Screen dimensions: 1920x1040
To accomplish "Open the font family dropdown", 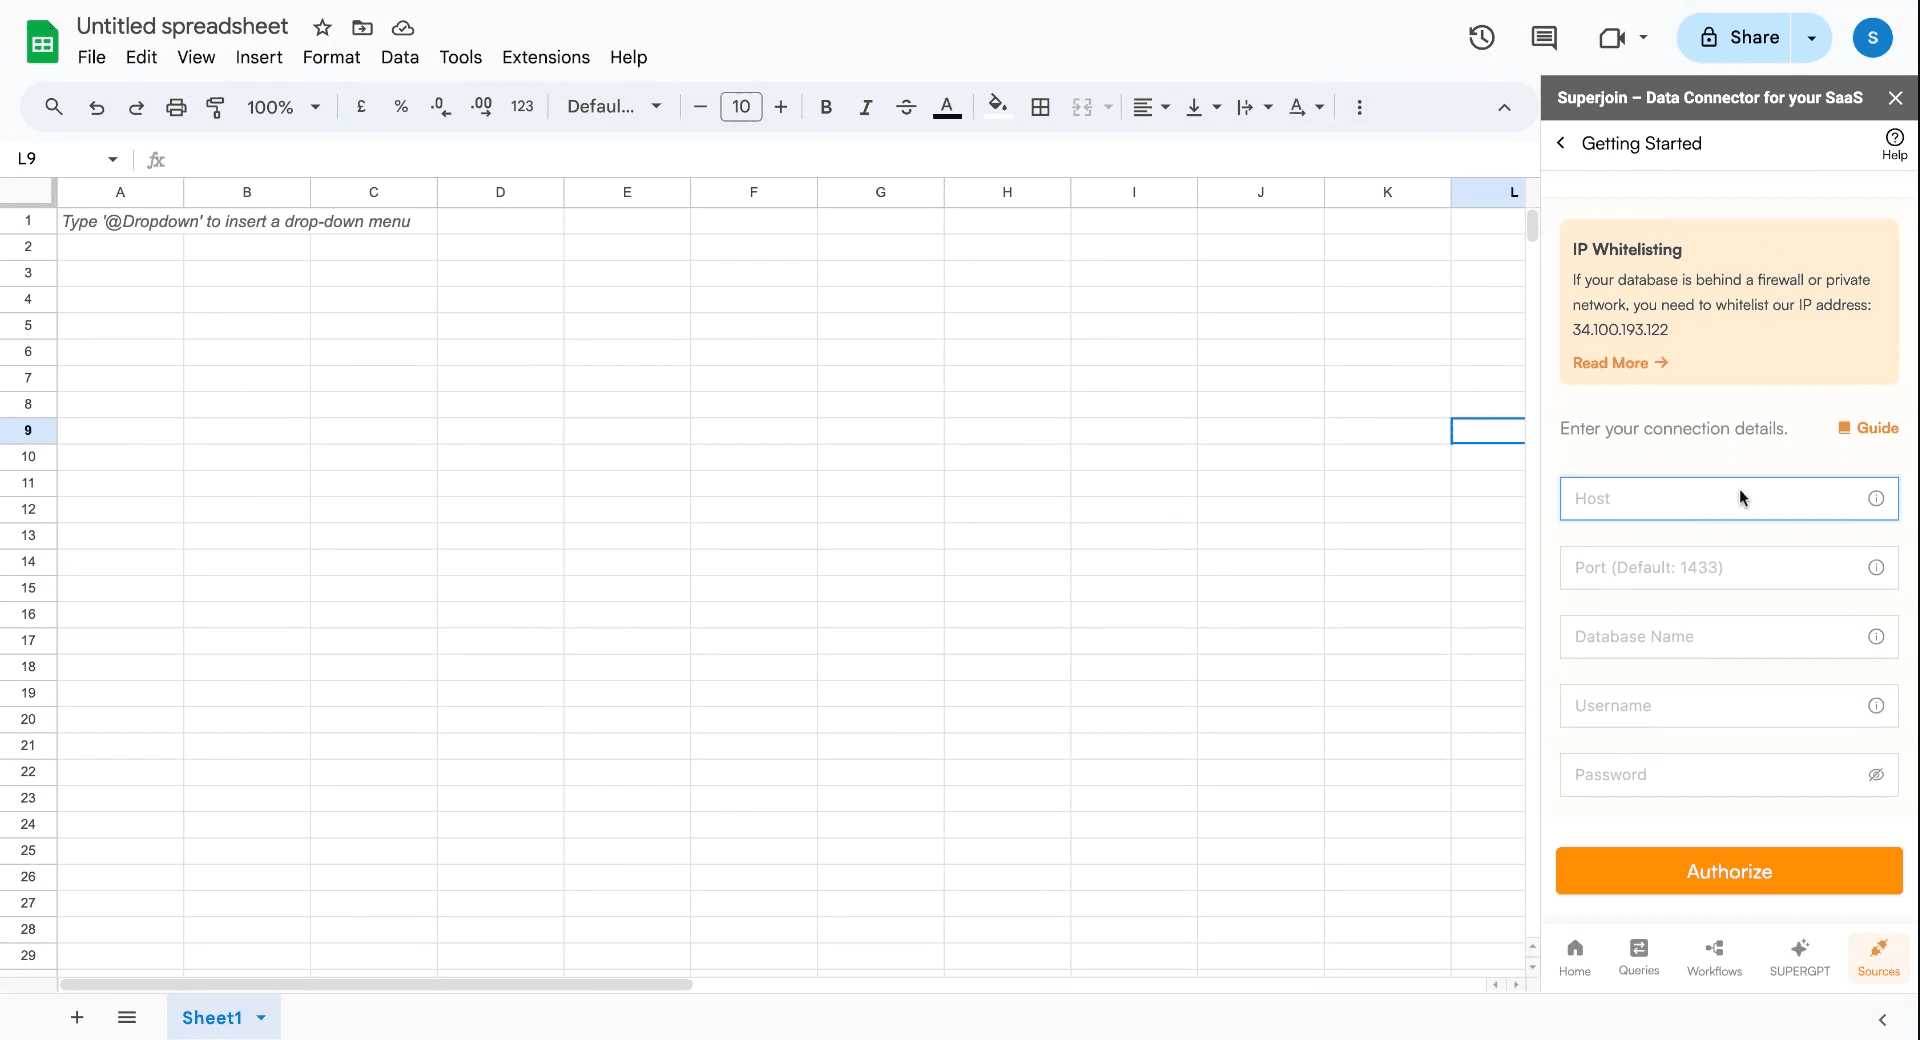I will [614, 107].
